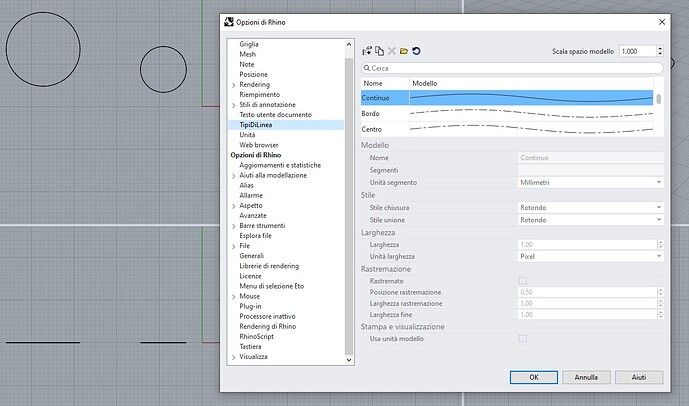
Task: Open the Licenze settings page
Action: pos(250,276)
